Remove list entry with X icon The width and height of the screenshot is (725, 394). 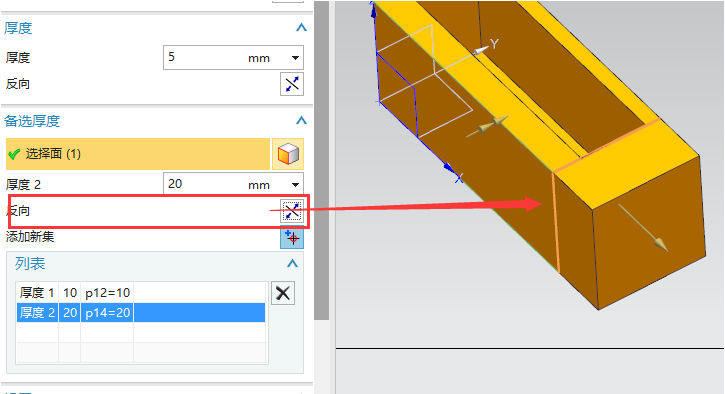283,293
